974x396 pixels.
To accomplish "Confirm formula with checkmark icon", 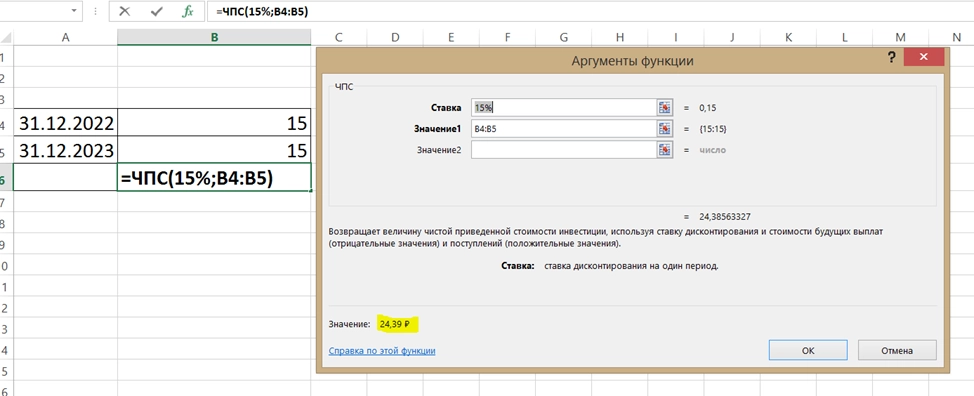I will click(x=156, y=11).
